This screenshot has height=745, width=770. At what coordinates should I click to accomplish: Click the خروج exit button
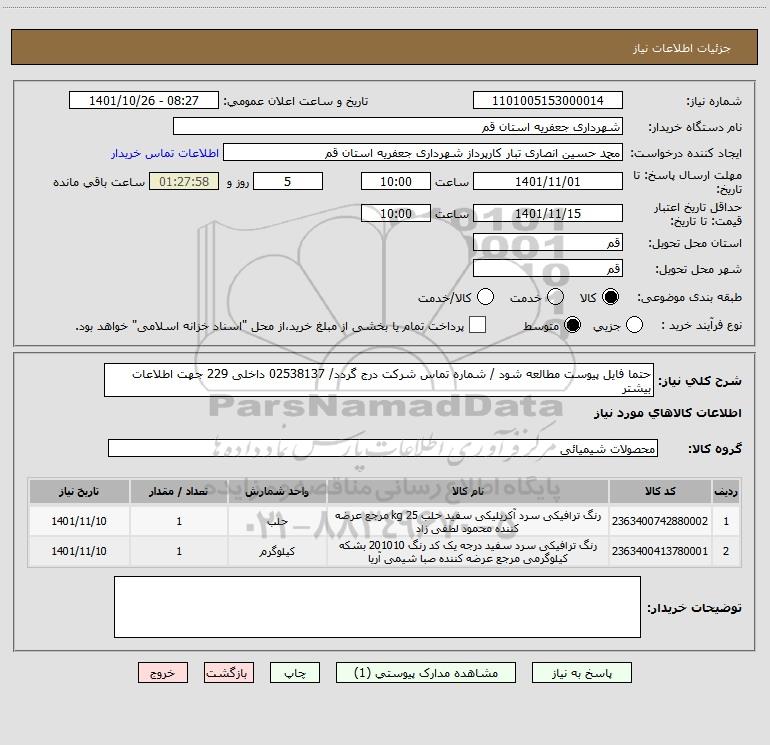click(x=163, y=673)
